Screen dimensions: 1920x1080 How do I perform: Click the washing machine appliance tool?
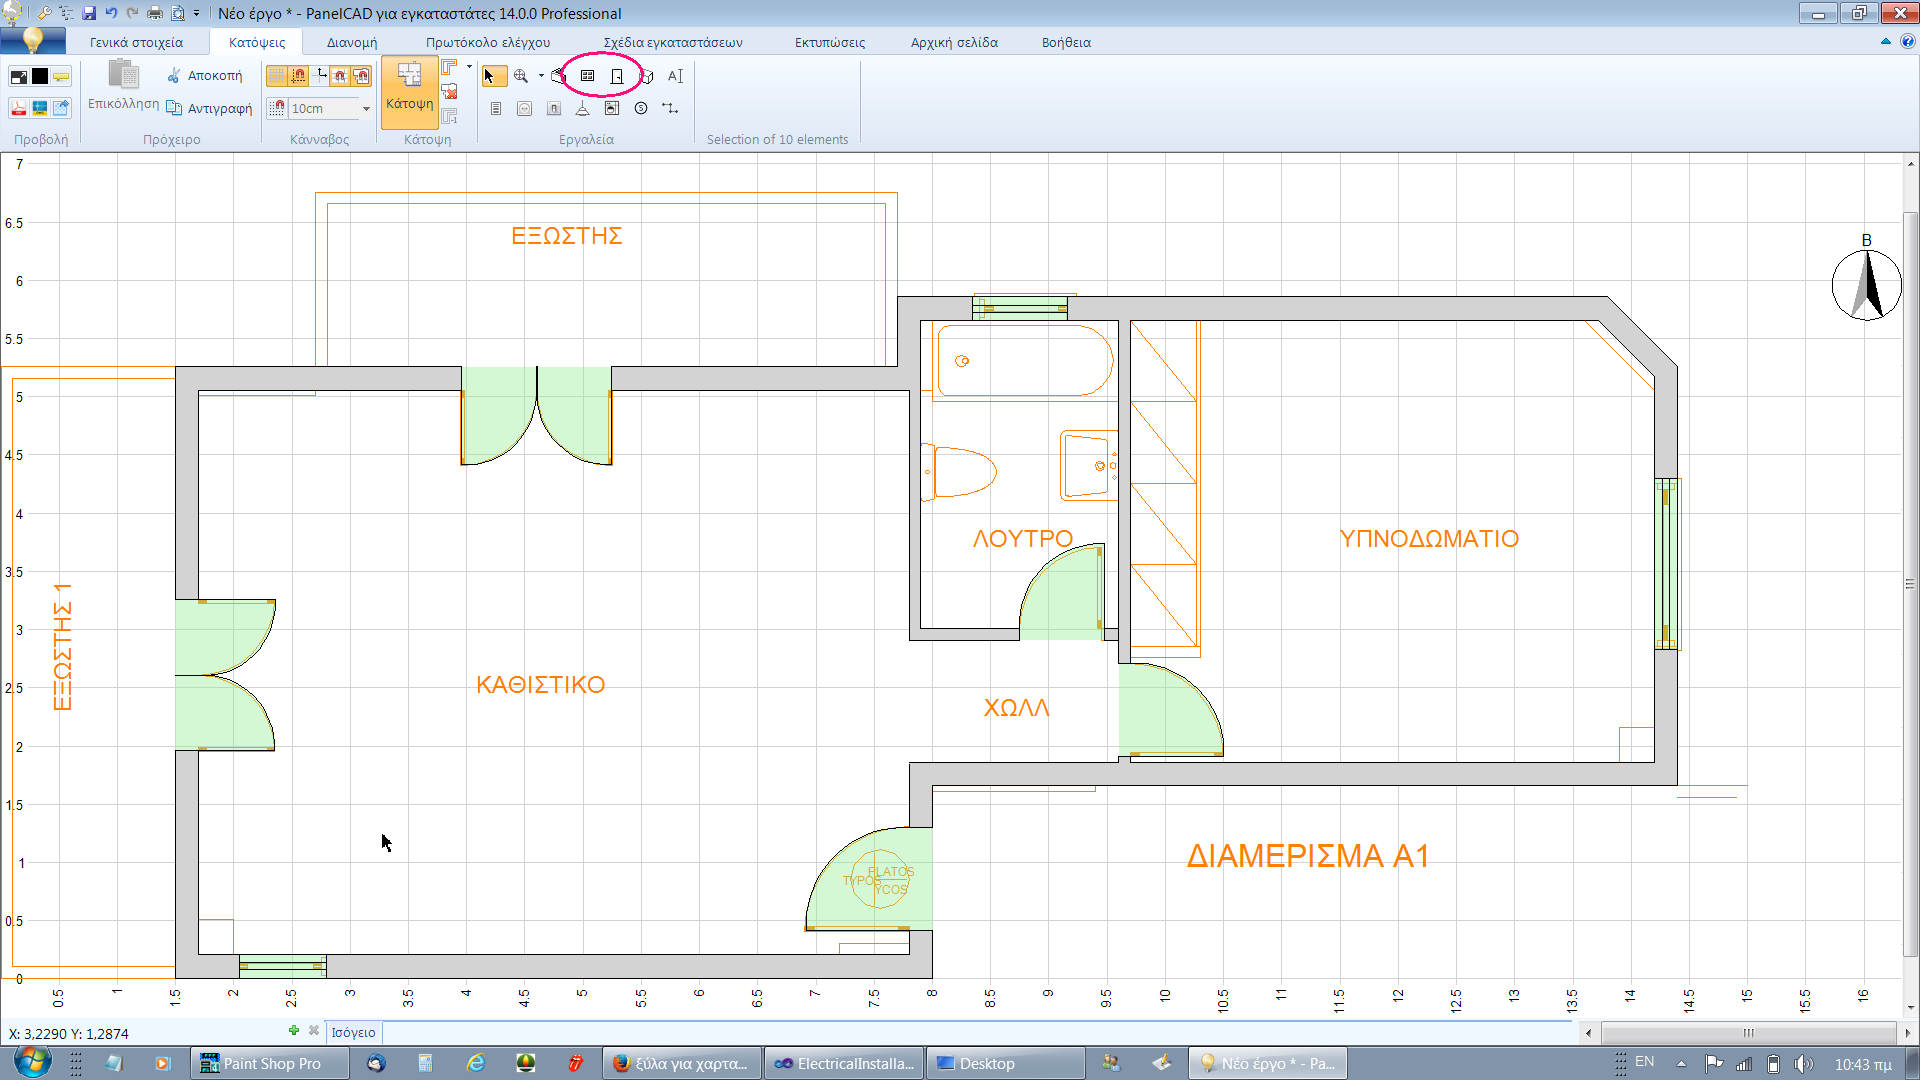612,108
